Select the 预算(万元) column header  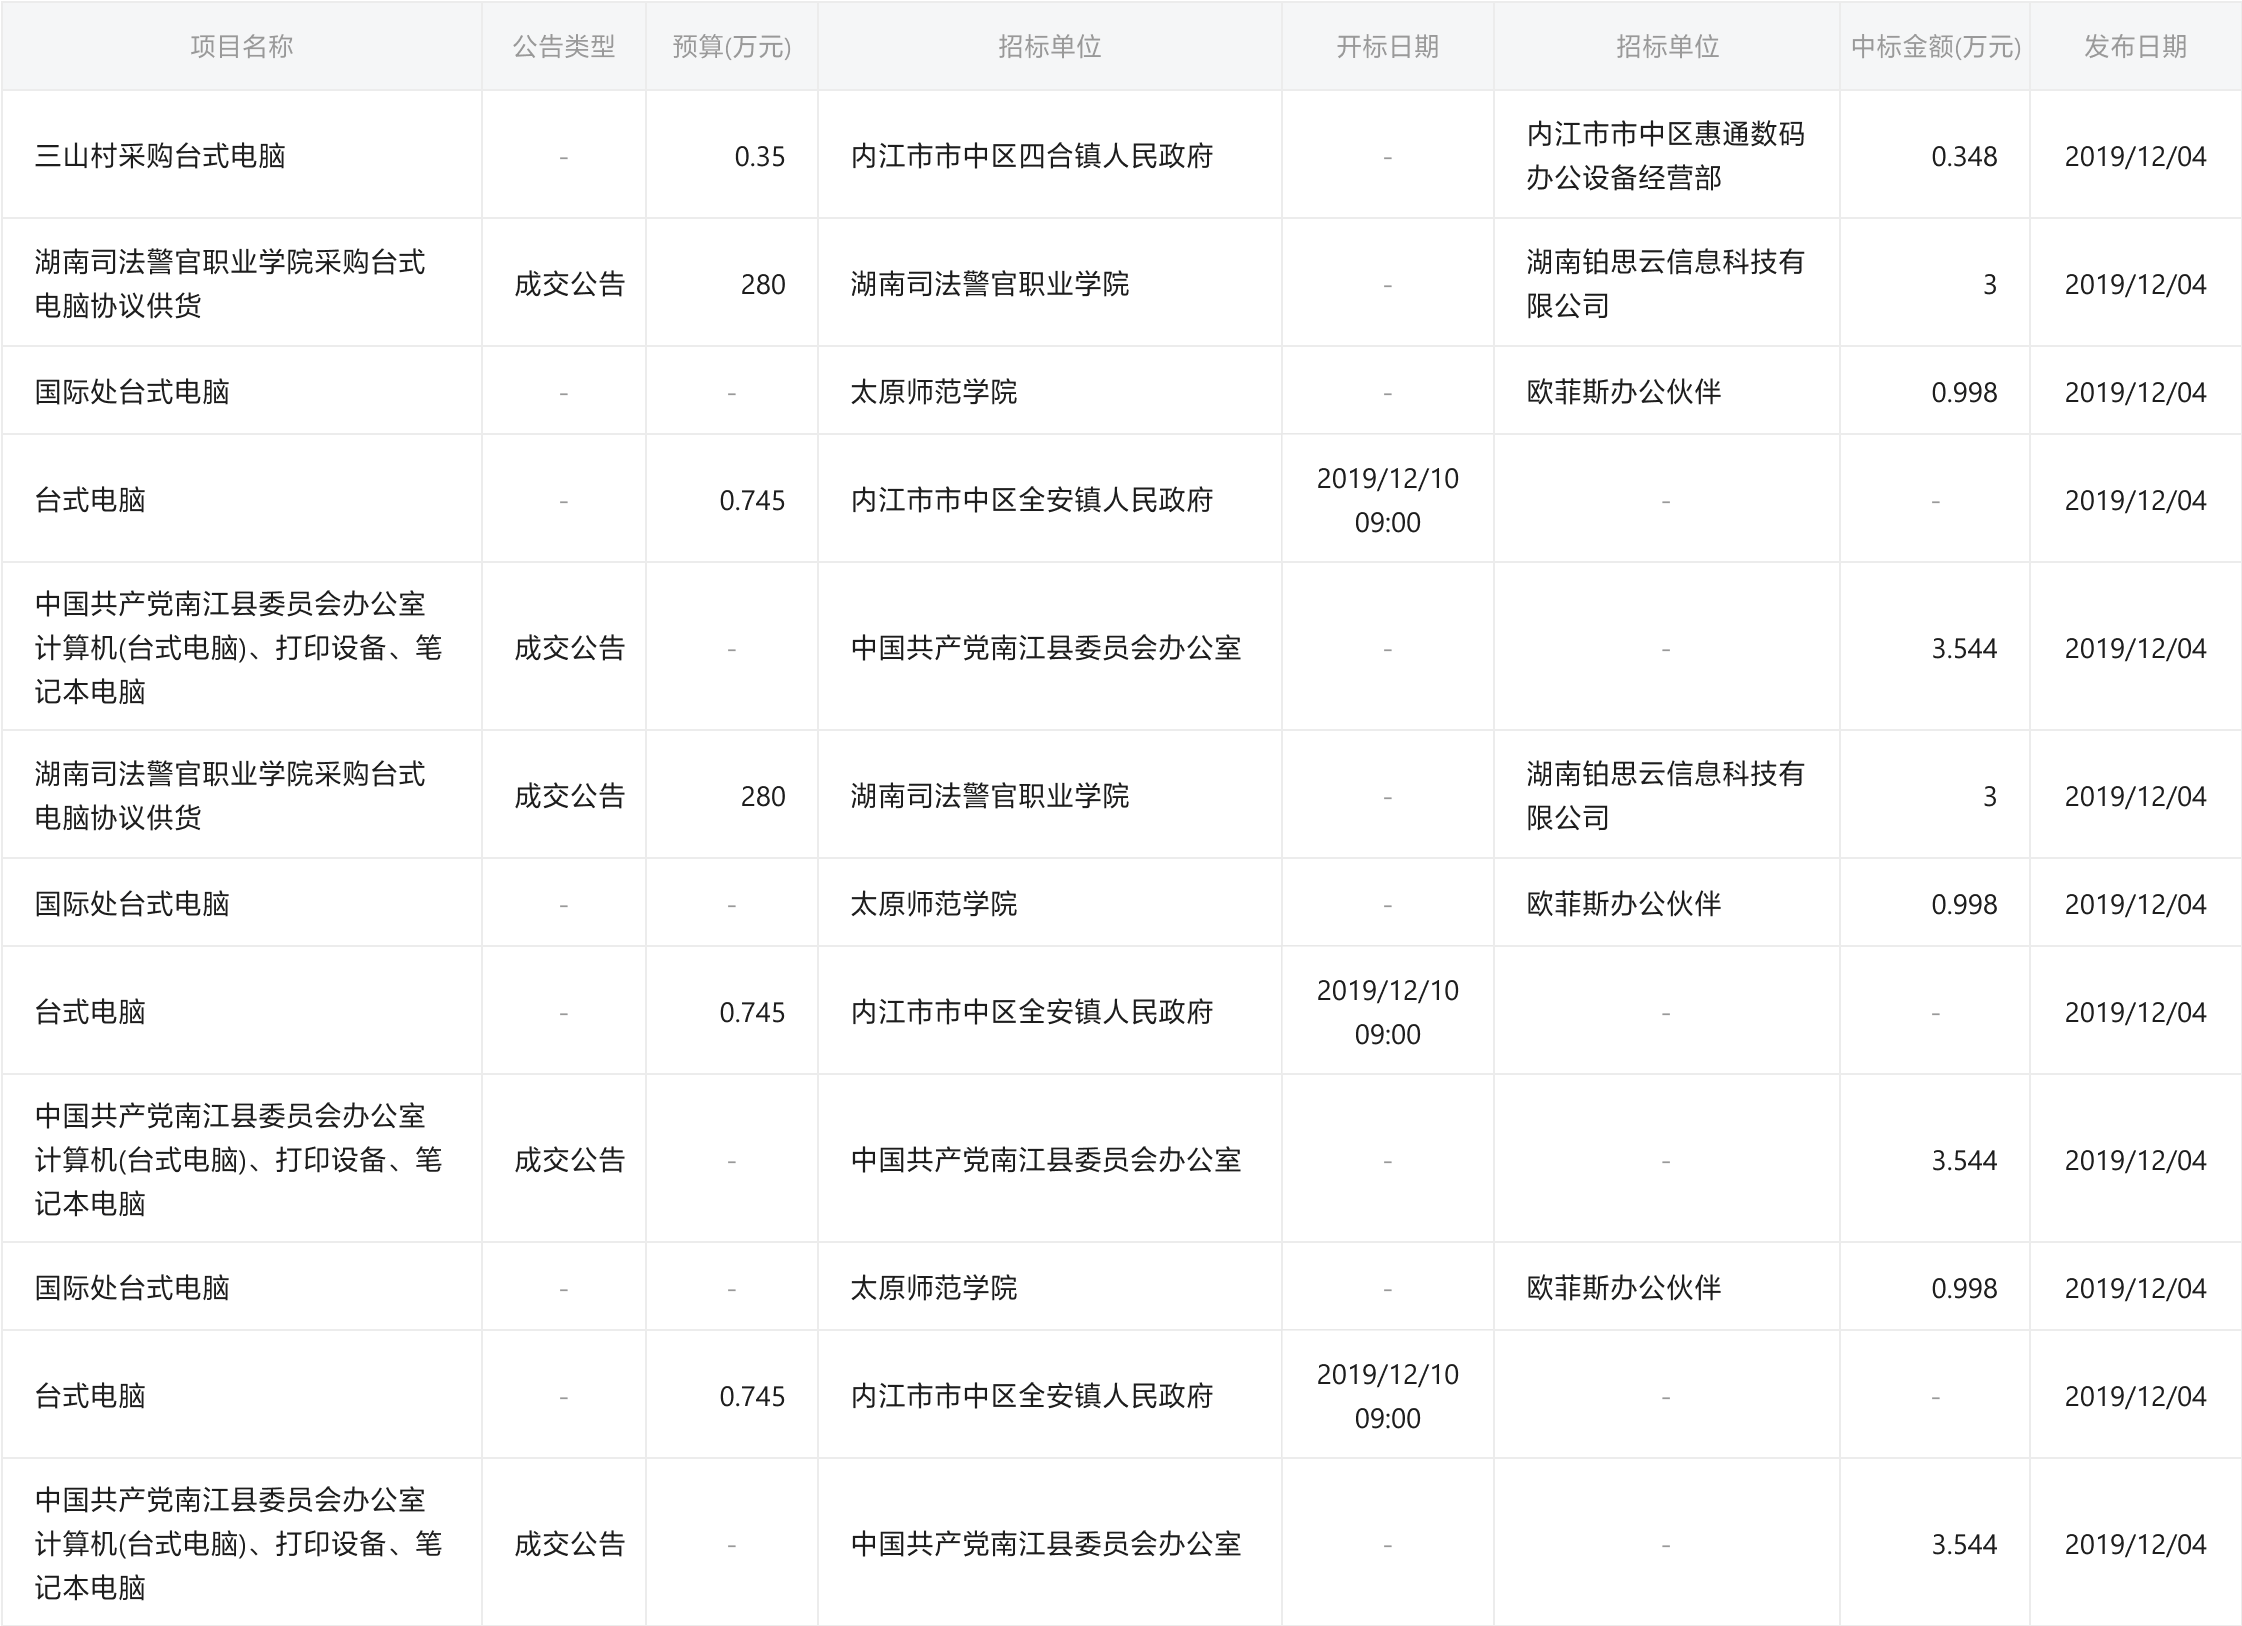click(x=732, y=47)
